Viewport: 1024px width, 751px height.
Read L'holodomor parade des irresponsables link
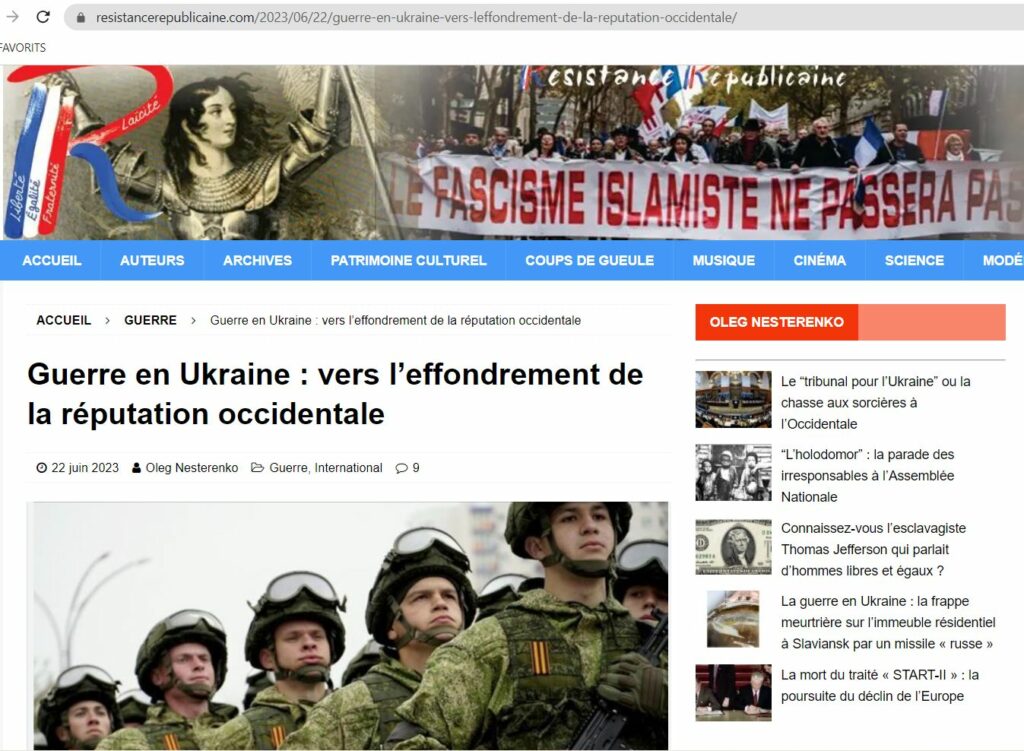pyautogui.click(x=868, y=475)
